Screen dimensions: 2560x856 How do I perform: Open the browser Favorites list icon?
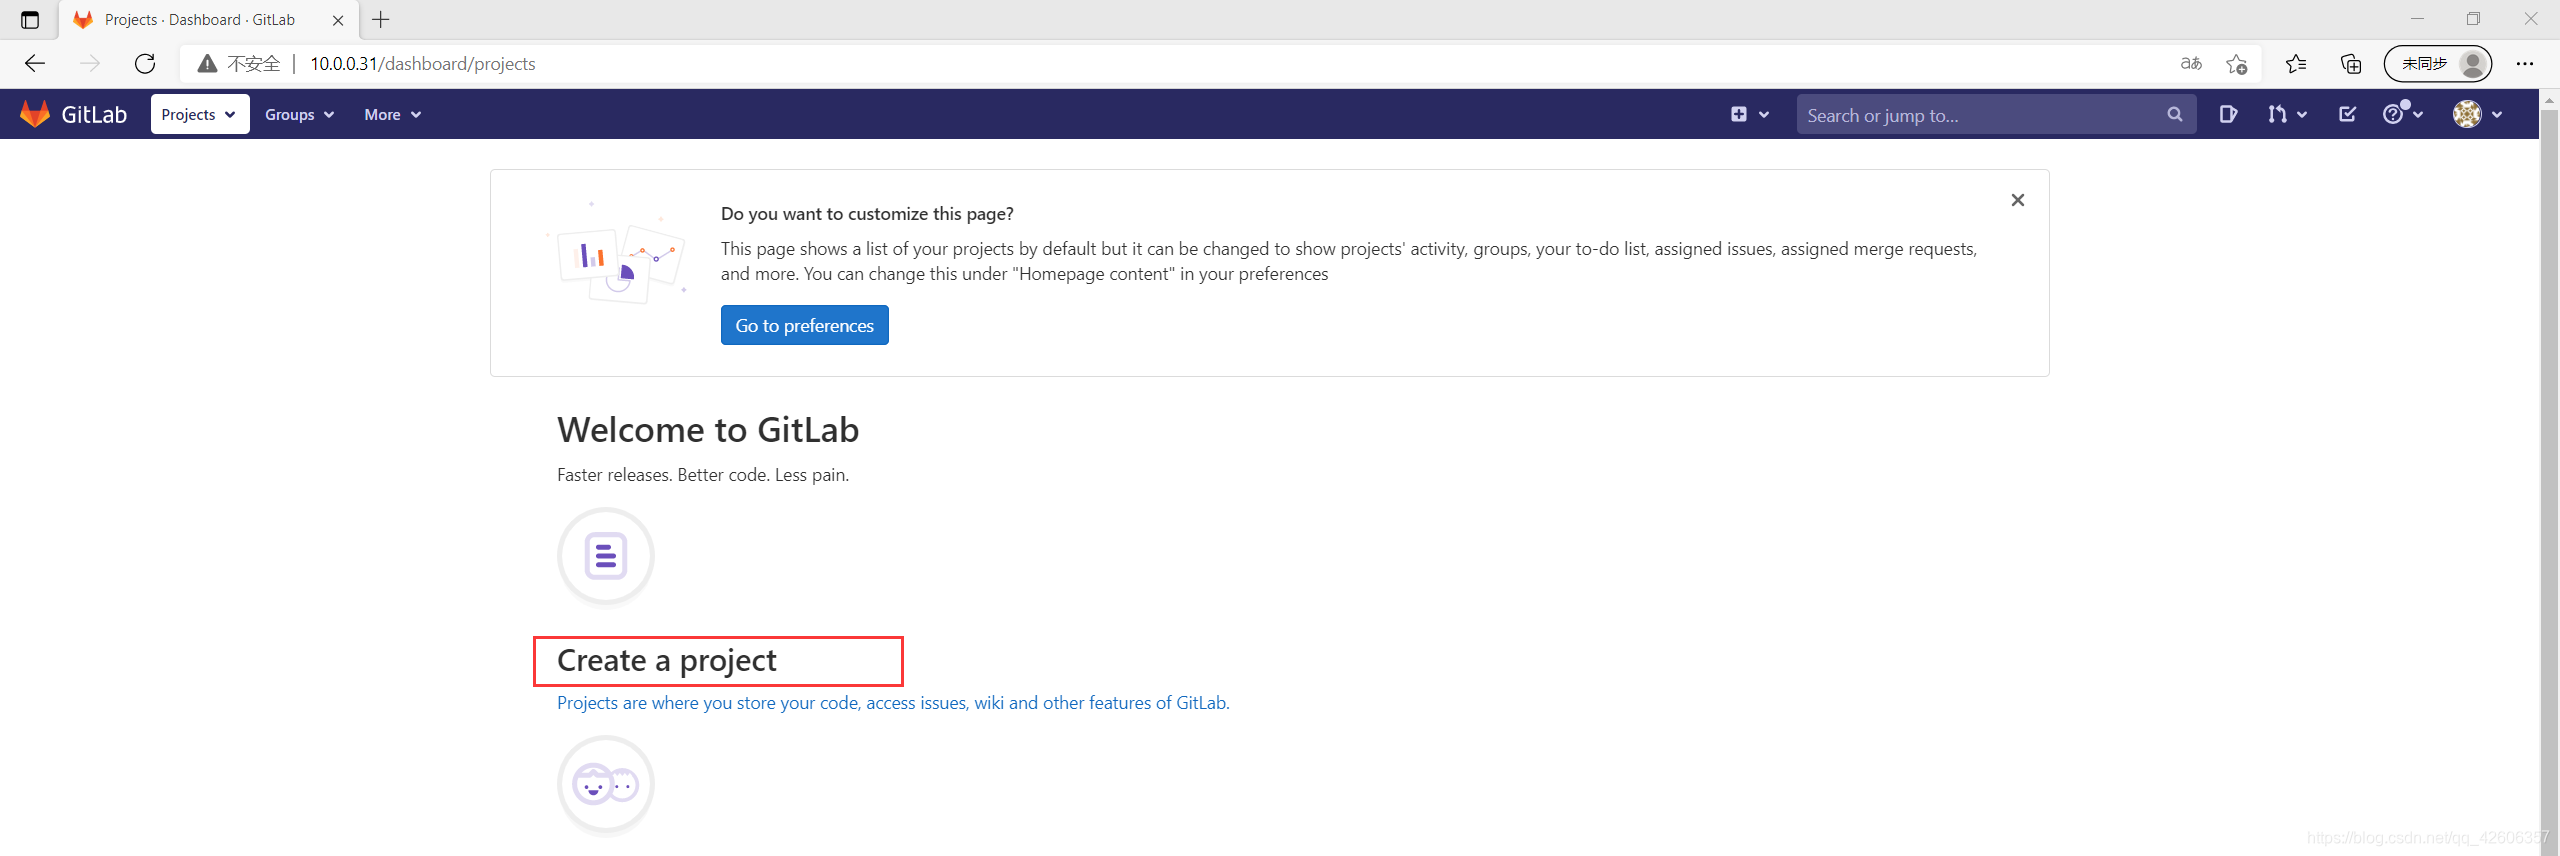pos(2296,64)
